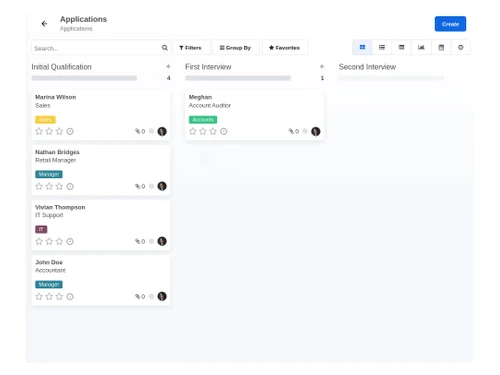Open Marina Wilson application card
The height and width of the screenshot is (375, 500).
101,115
